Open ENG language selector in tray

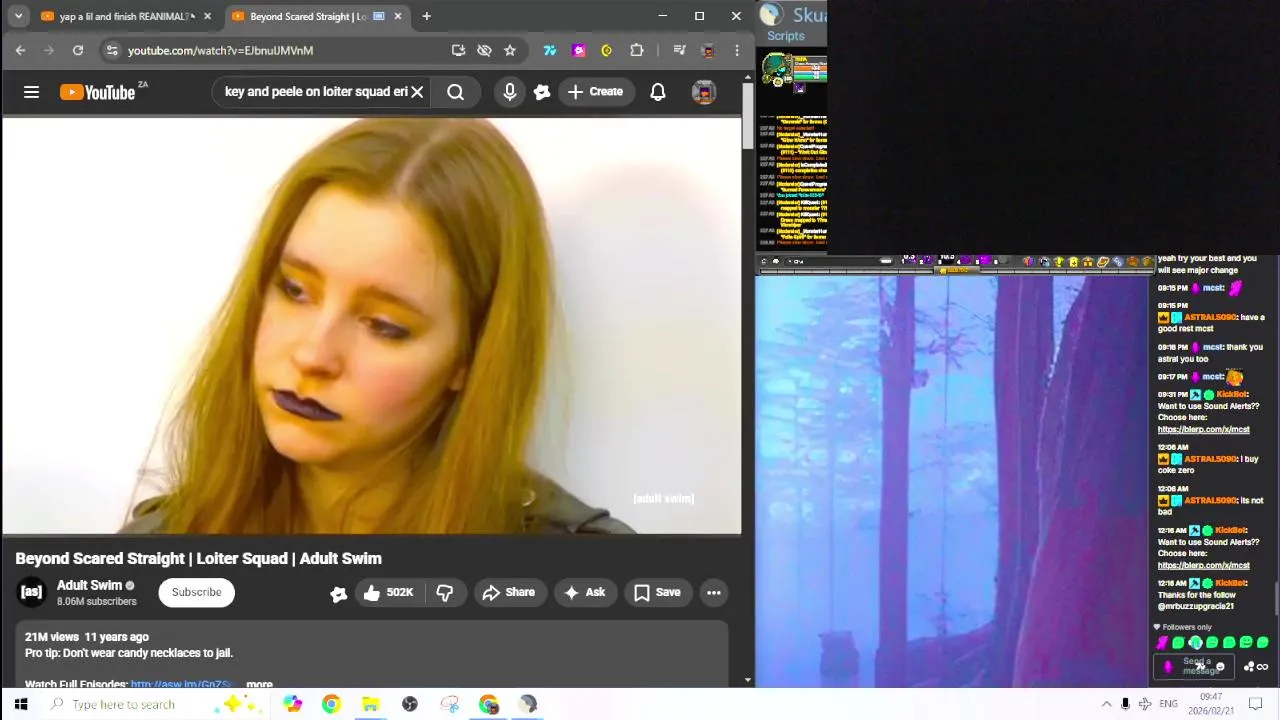click(1168, 704)
